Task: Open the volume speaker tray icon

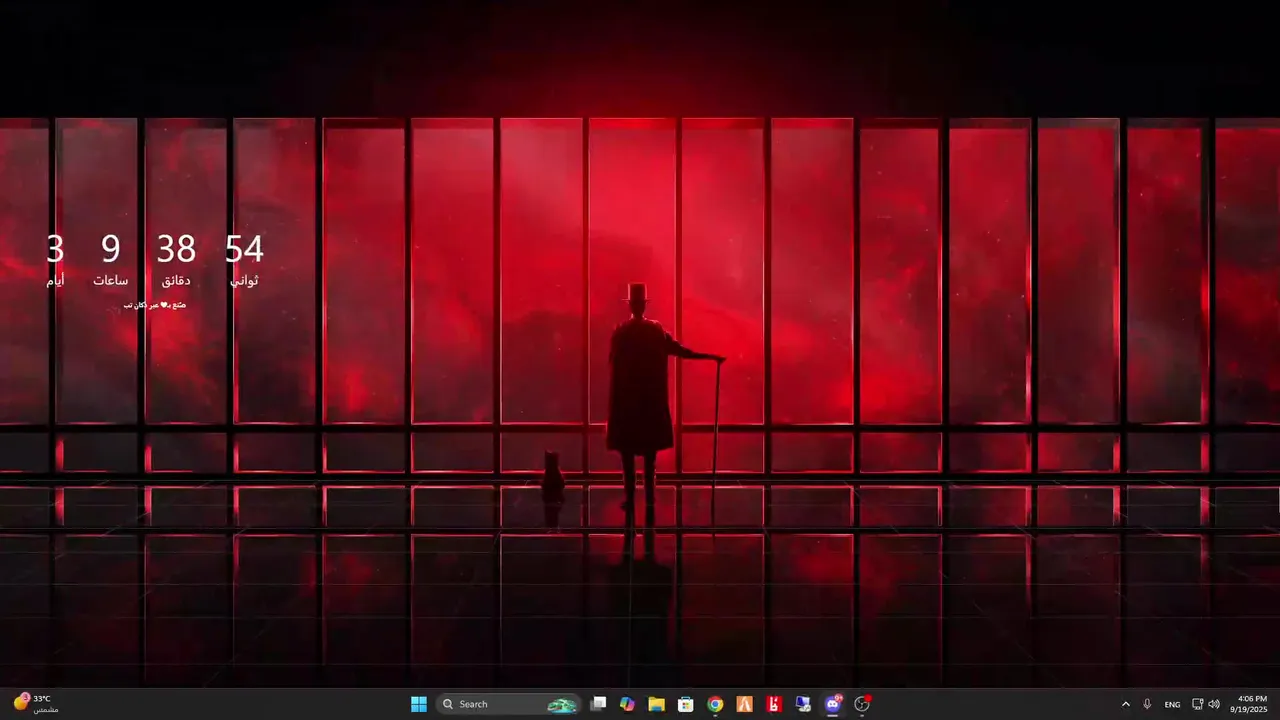Action: point(1214,704)
